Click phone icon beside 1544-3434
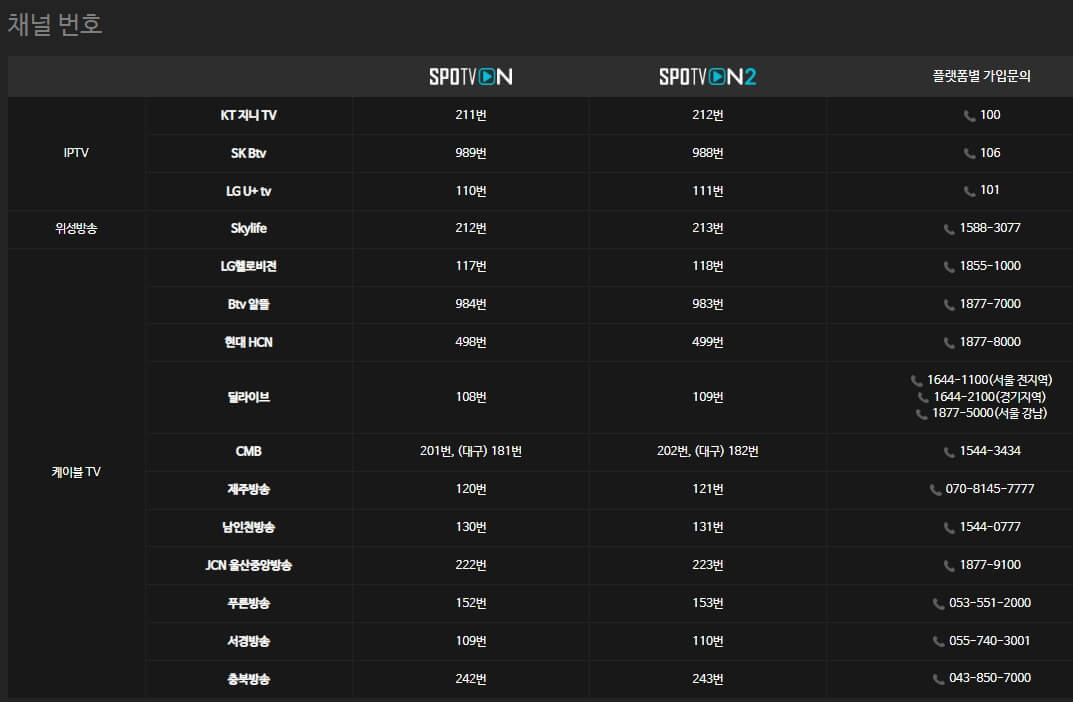The height and width of the screenshot is (702, 1073). tap(949, 452)
